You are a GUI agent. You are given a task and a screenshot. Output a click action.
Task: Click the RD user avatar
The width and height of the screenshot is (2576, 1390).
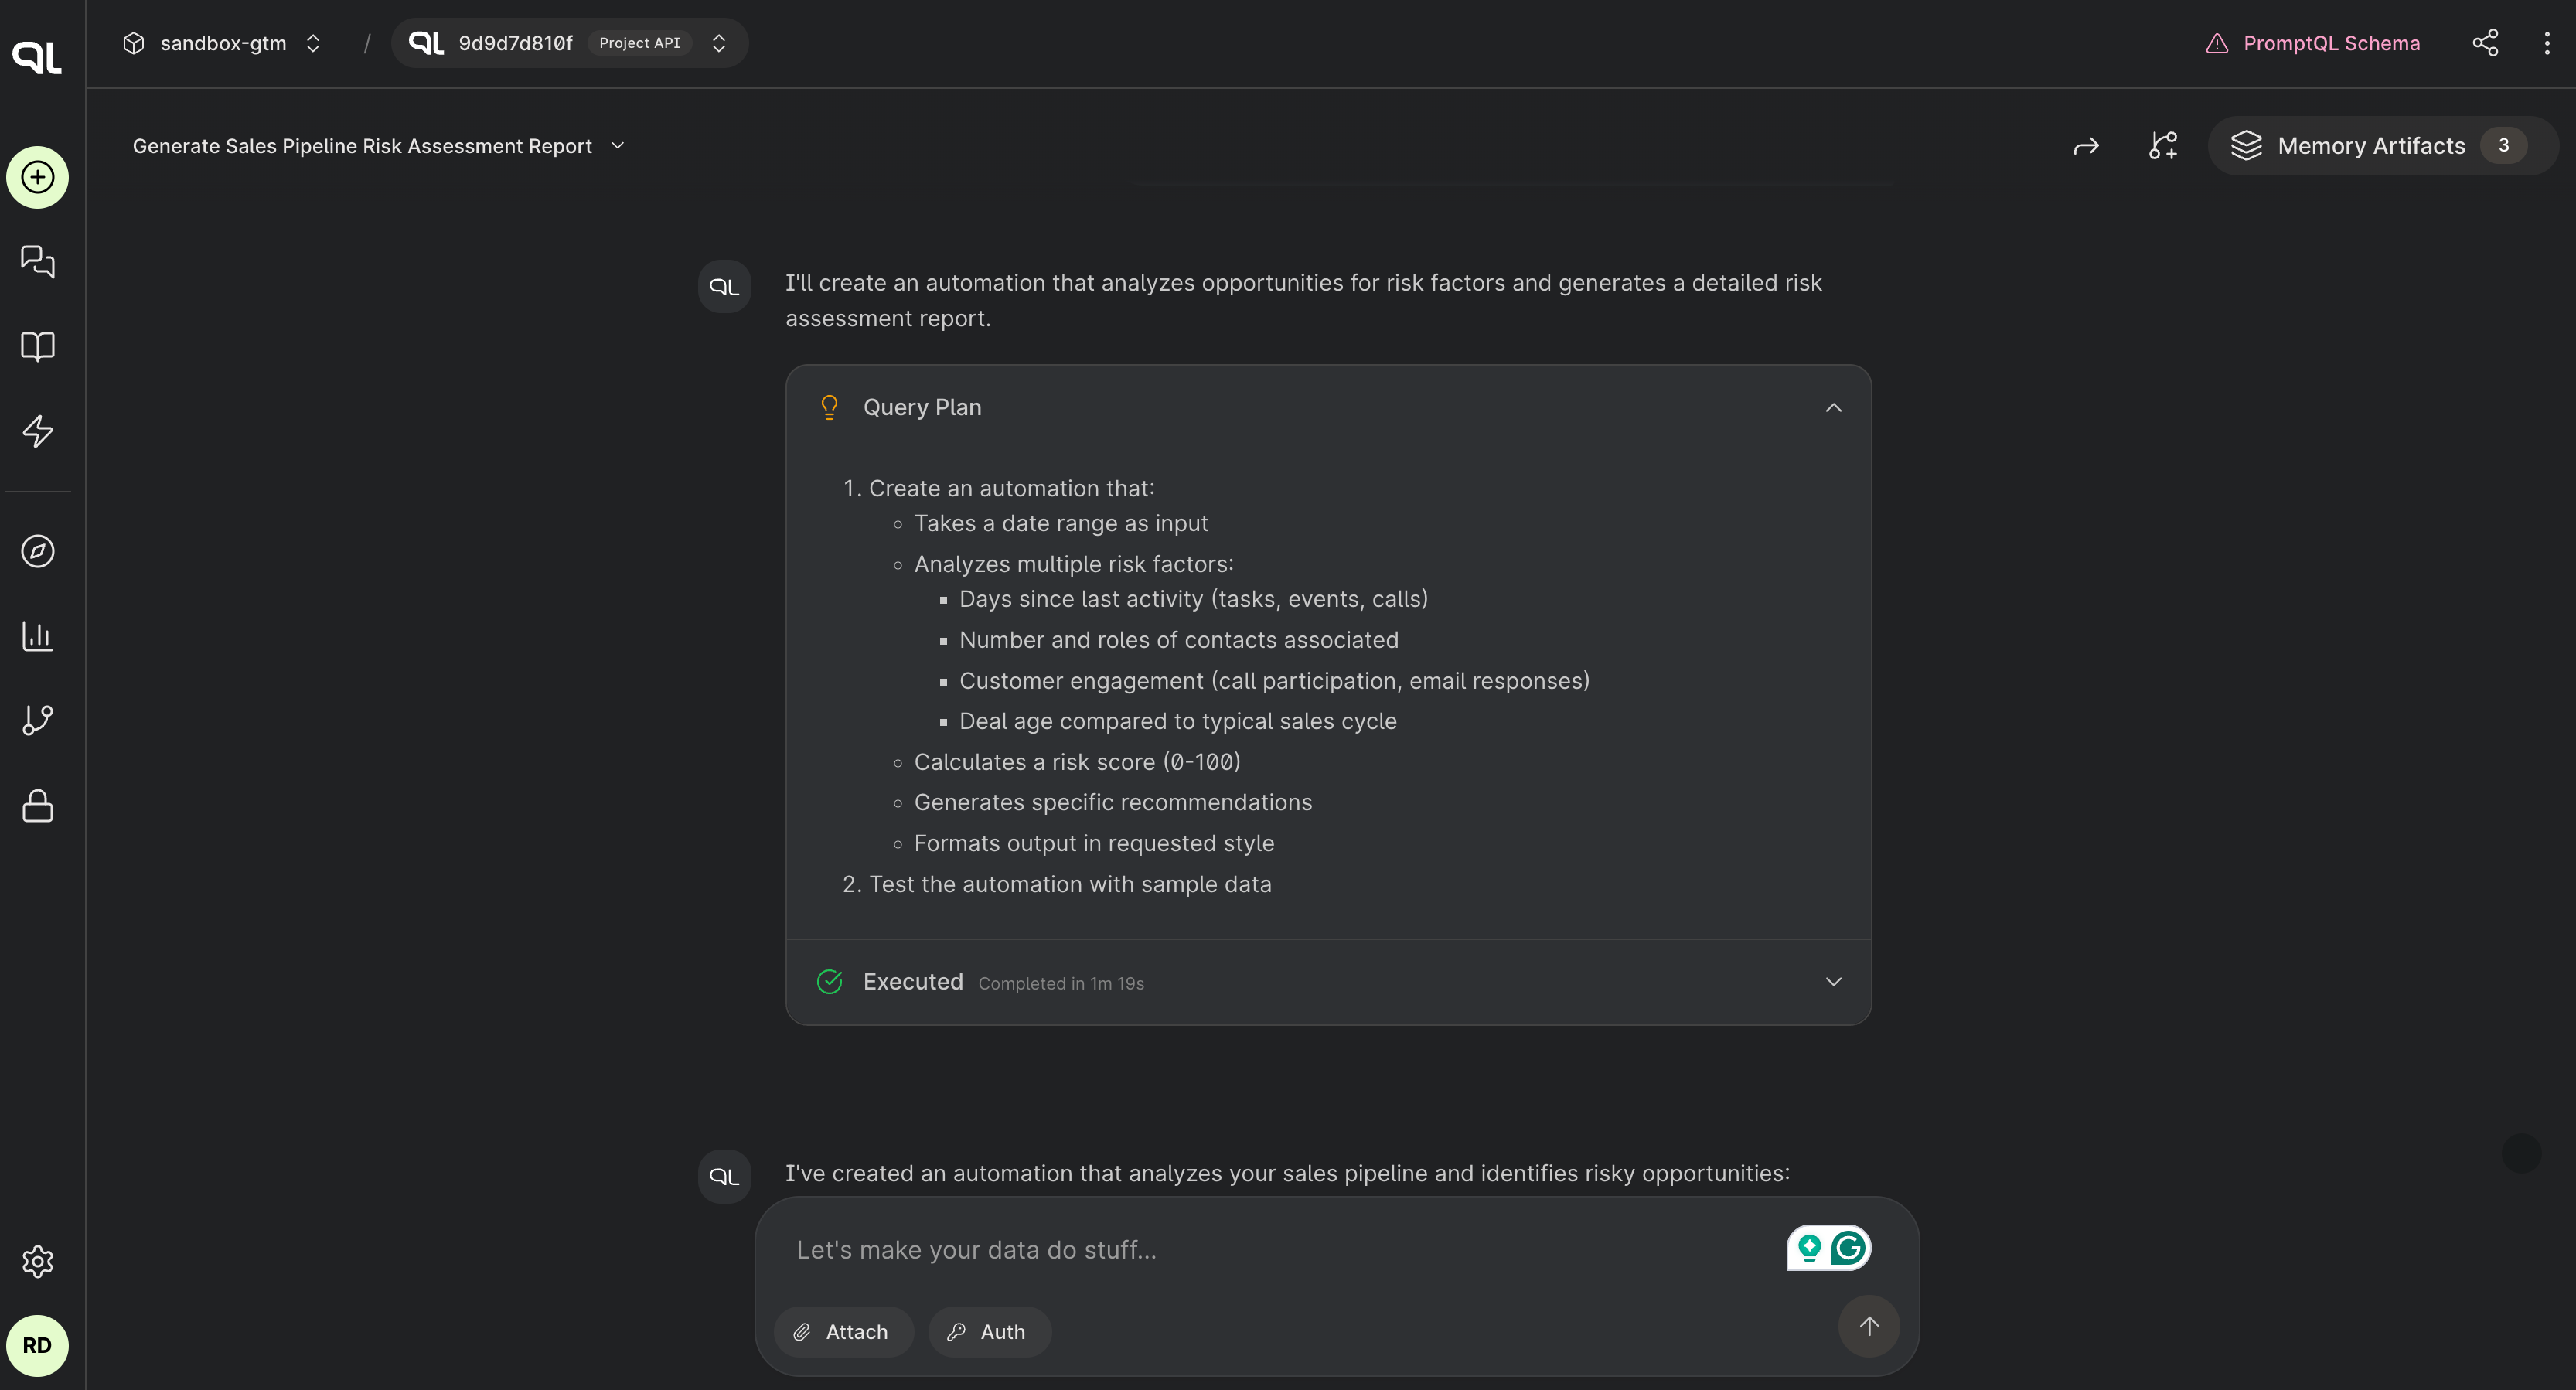(x=37, y=1345)
